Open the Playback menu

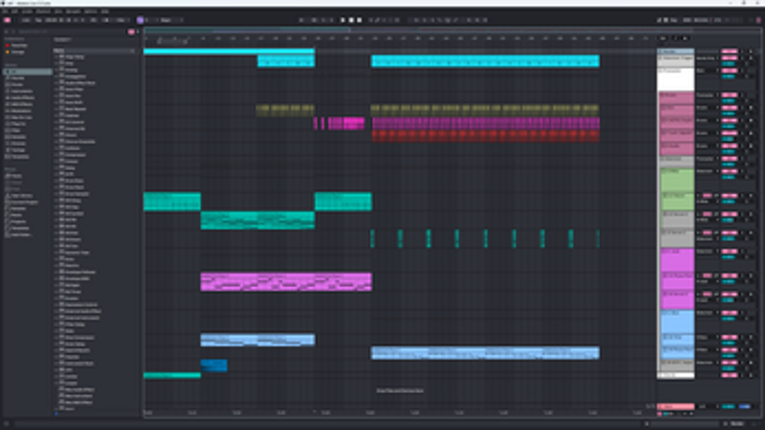click(43, 11)
